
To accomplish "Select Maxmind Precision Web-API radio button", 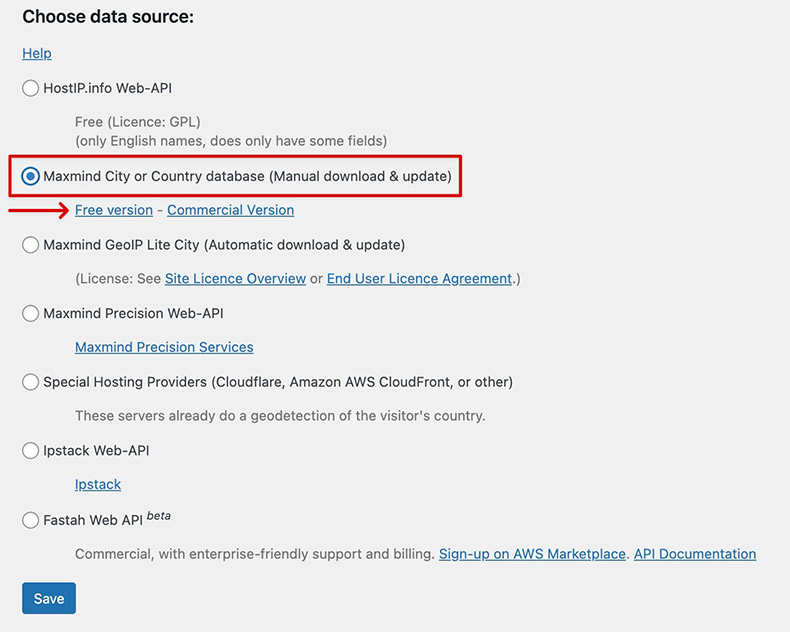I will (x=31, y=313).
